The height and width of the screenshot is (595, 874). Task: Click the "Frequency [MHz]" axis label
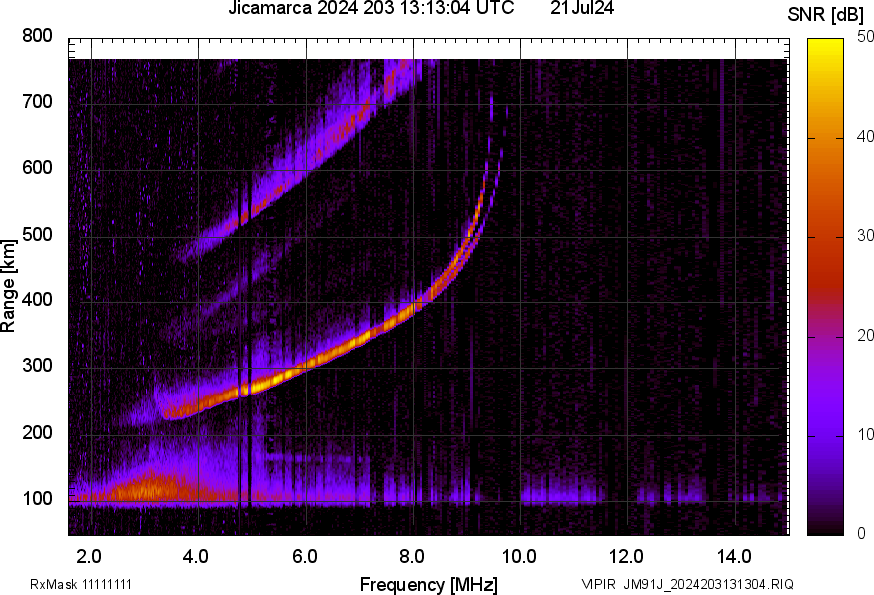click(x=429, y=584)
